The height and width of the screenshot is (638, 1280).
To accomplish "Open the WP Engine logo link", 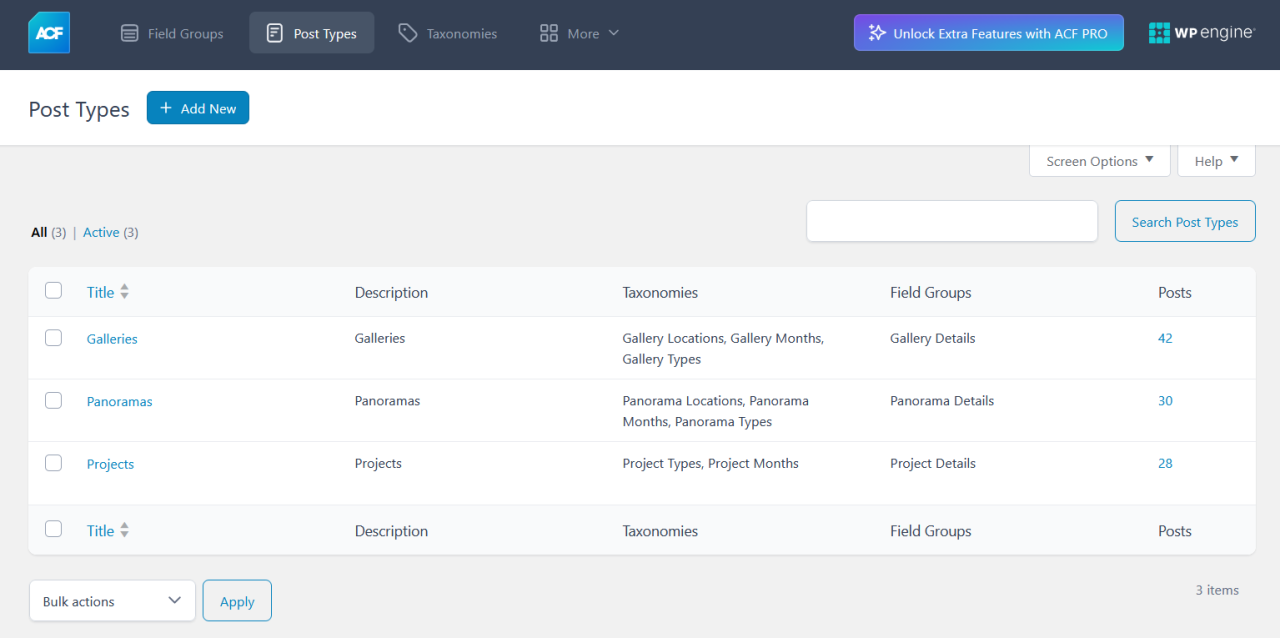I will click(x=1201, y=33).
